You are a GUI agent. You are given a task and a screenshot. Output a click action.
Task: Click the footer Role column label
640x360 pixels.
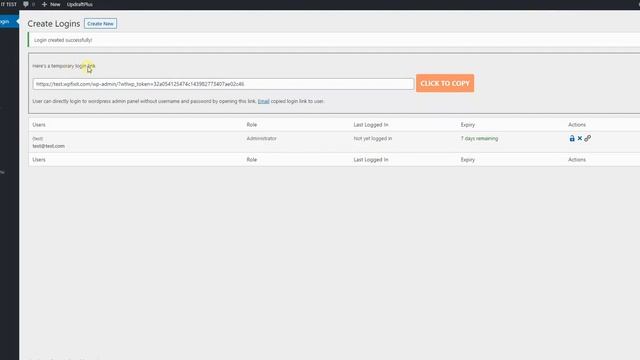251,160
